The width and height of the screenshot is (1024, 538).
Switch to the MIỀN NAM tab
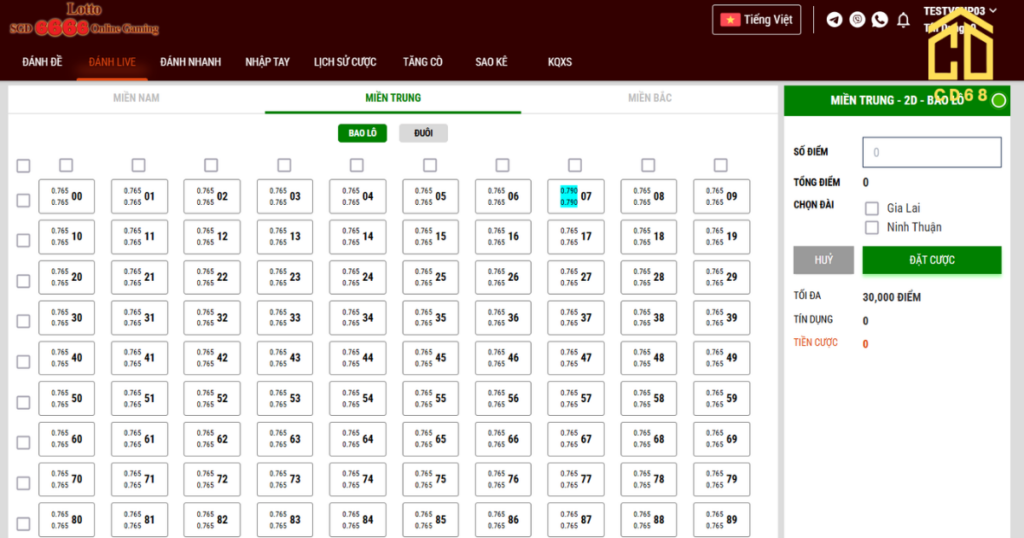[136, 98]
